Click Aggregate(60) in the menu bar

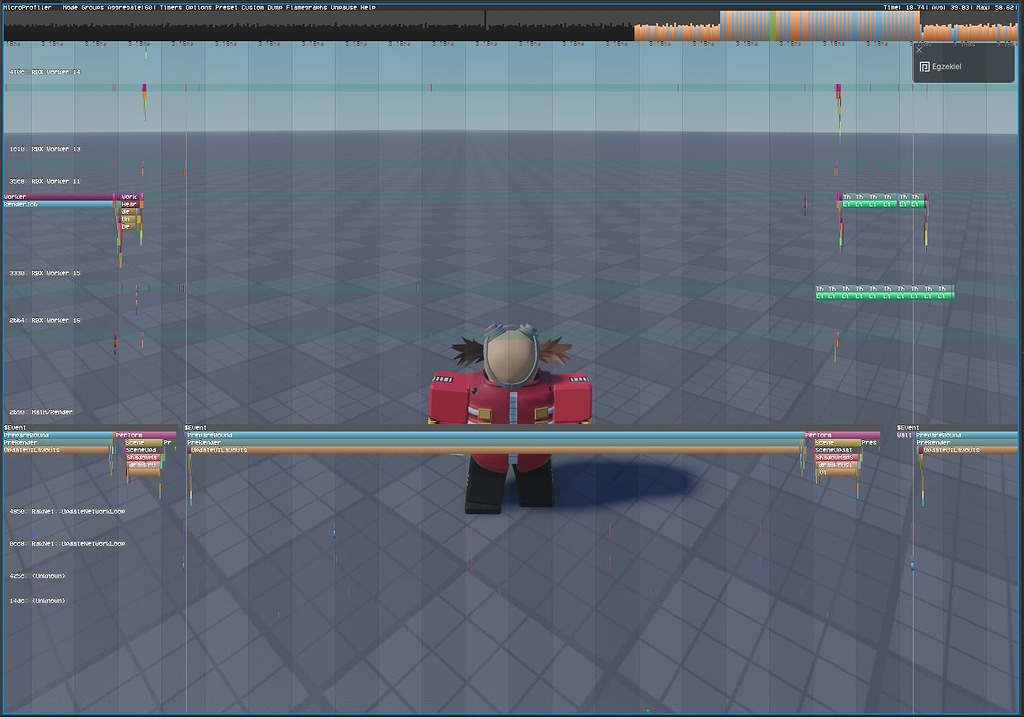[x=130, y=5]
